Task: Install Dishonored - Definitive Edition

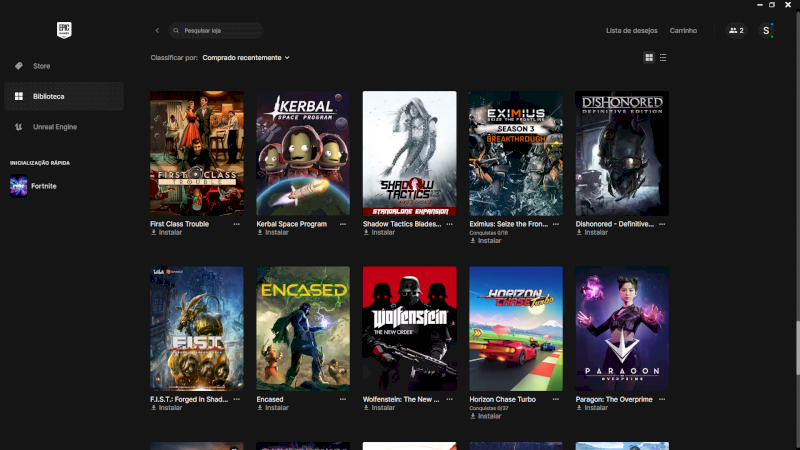Action: (592, 233)
